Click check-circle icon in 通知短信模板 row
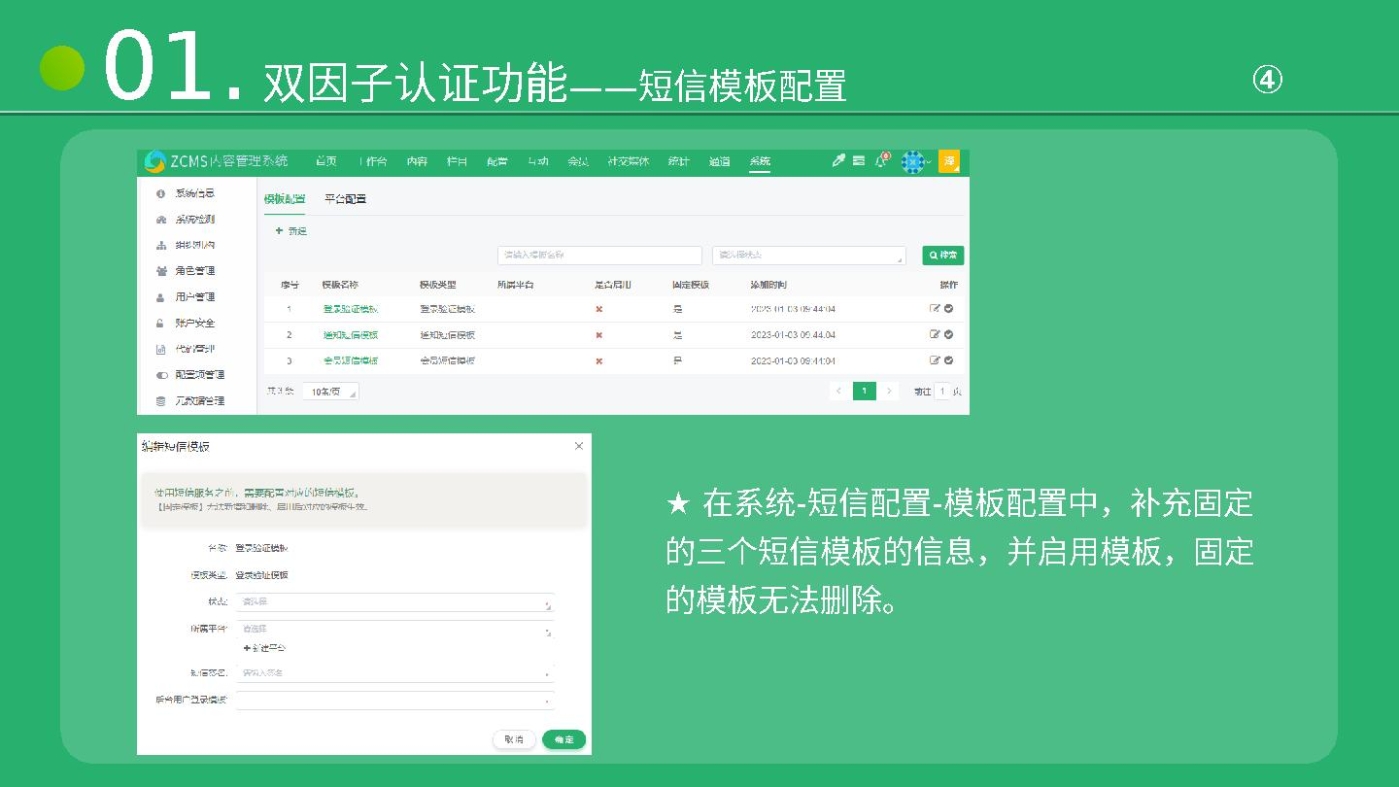1399x787 pixels. (x=949, y=334)
